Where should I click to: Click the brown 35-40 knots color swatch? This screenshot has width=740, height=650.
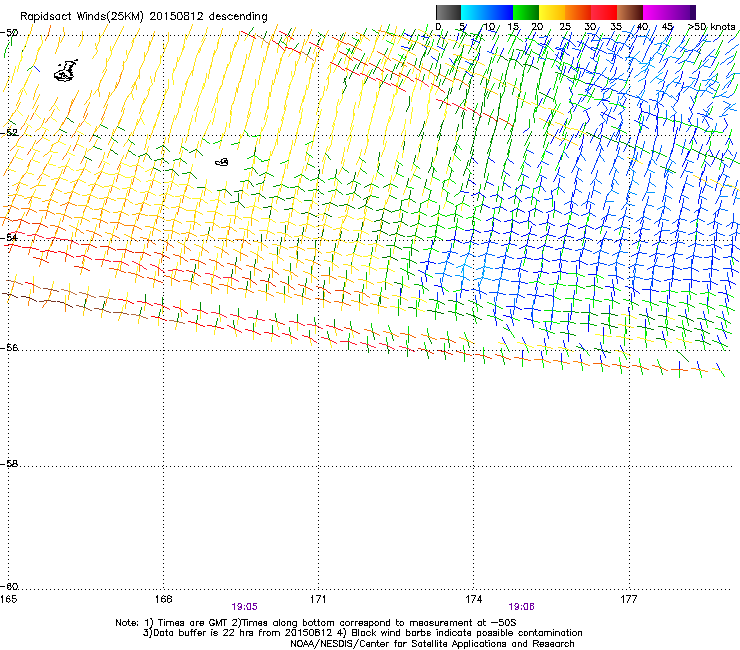click(x=630, y=12)
